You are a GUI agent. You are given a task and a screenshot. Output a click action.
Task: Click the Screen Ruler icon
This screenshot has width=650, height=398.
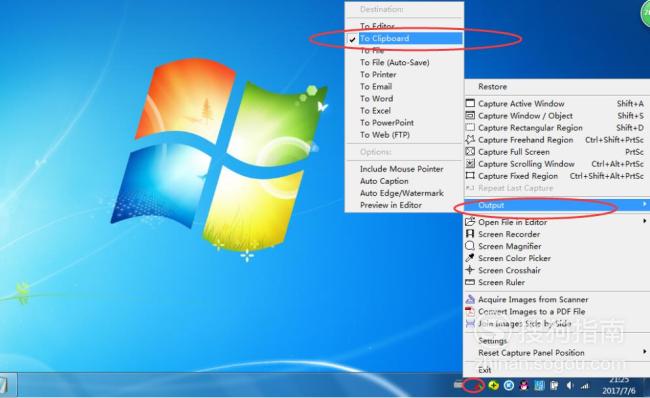[470, 282]
